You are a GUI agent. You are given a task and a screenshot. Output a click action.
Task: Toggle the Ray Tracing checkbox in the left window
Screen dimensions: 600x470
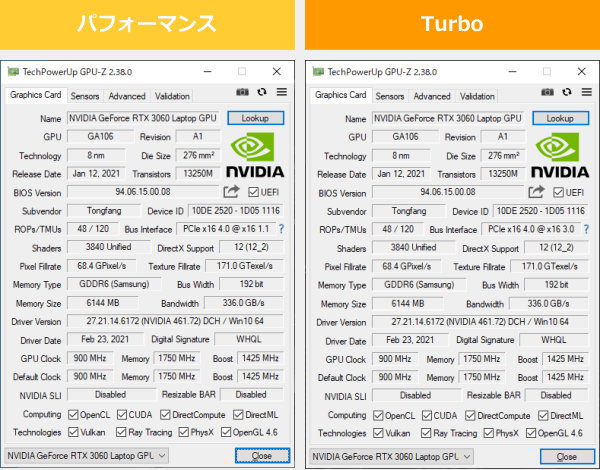pyautogui.click(x=121, y=432)
